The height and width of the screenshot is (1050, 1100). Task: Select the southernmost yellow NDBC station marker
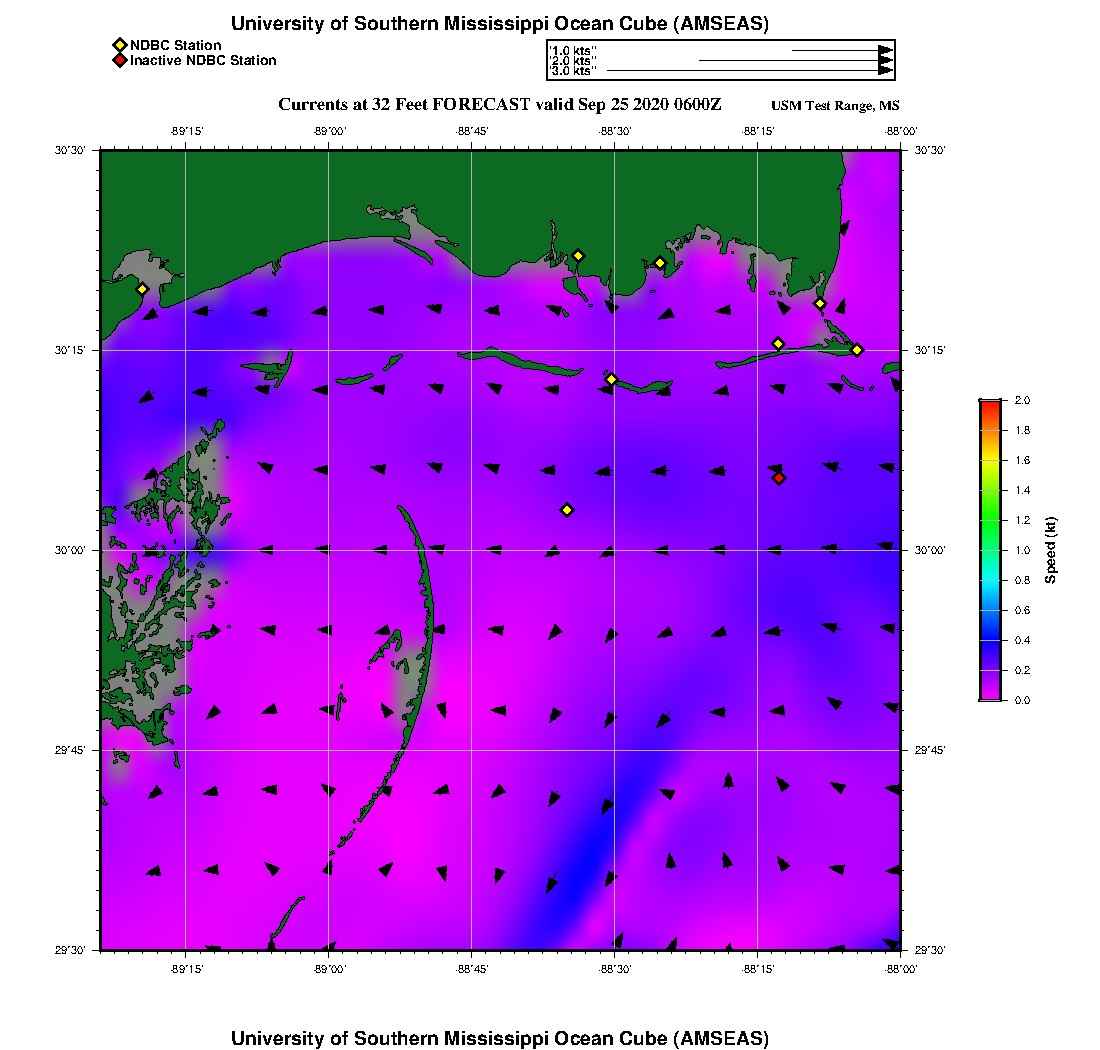pos(567,510)
